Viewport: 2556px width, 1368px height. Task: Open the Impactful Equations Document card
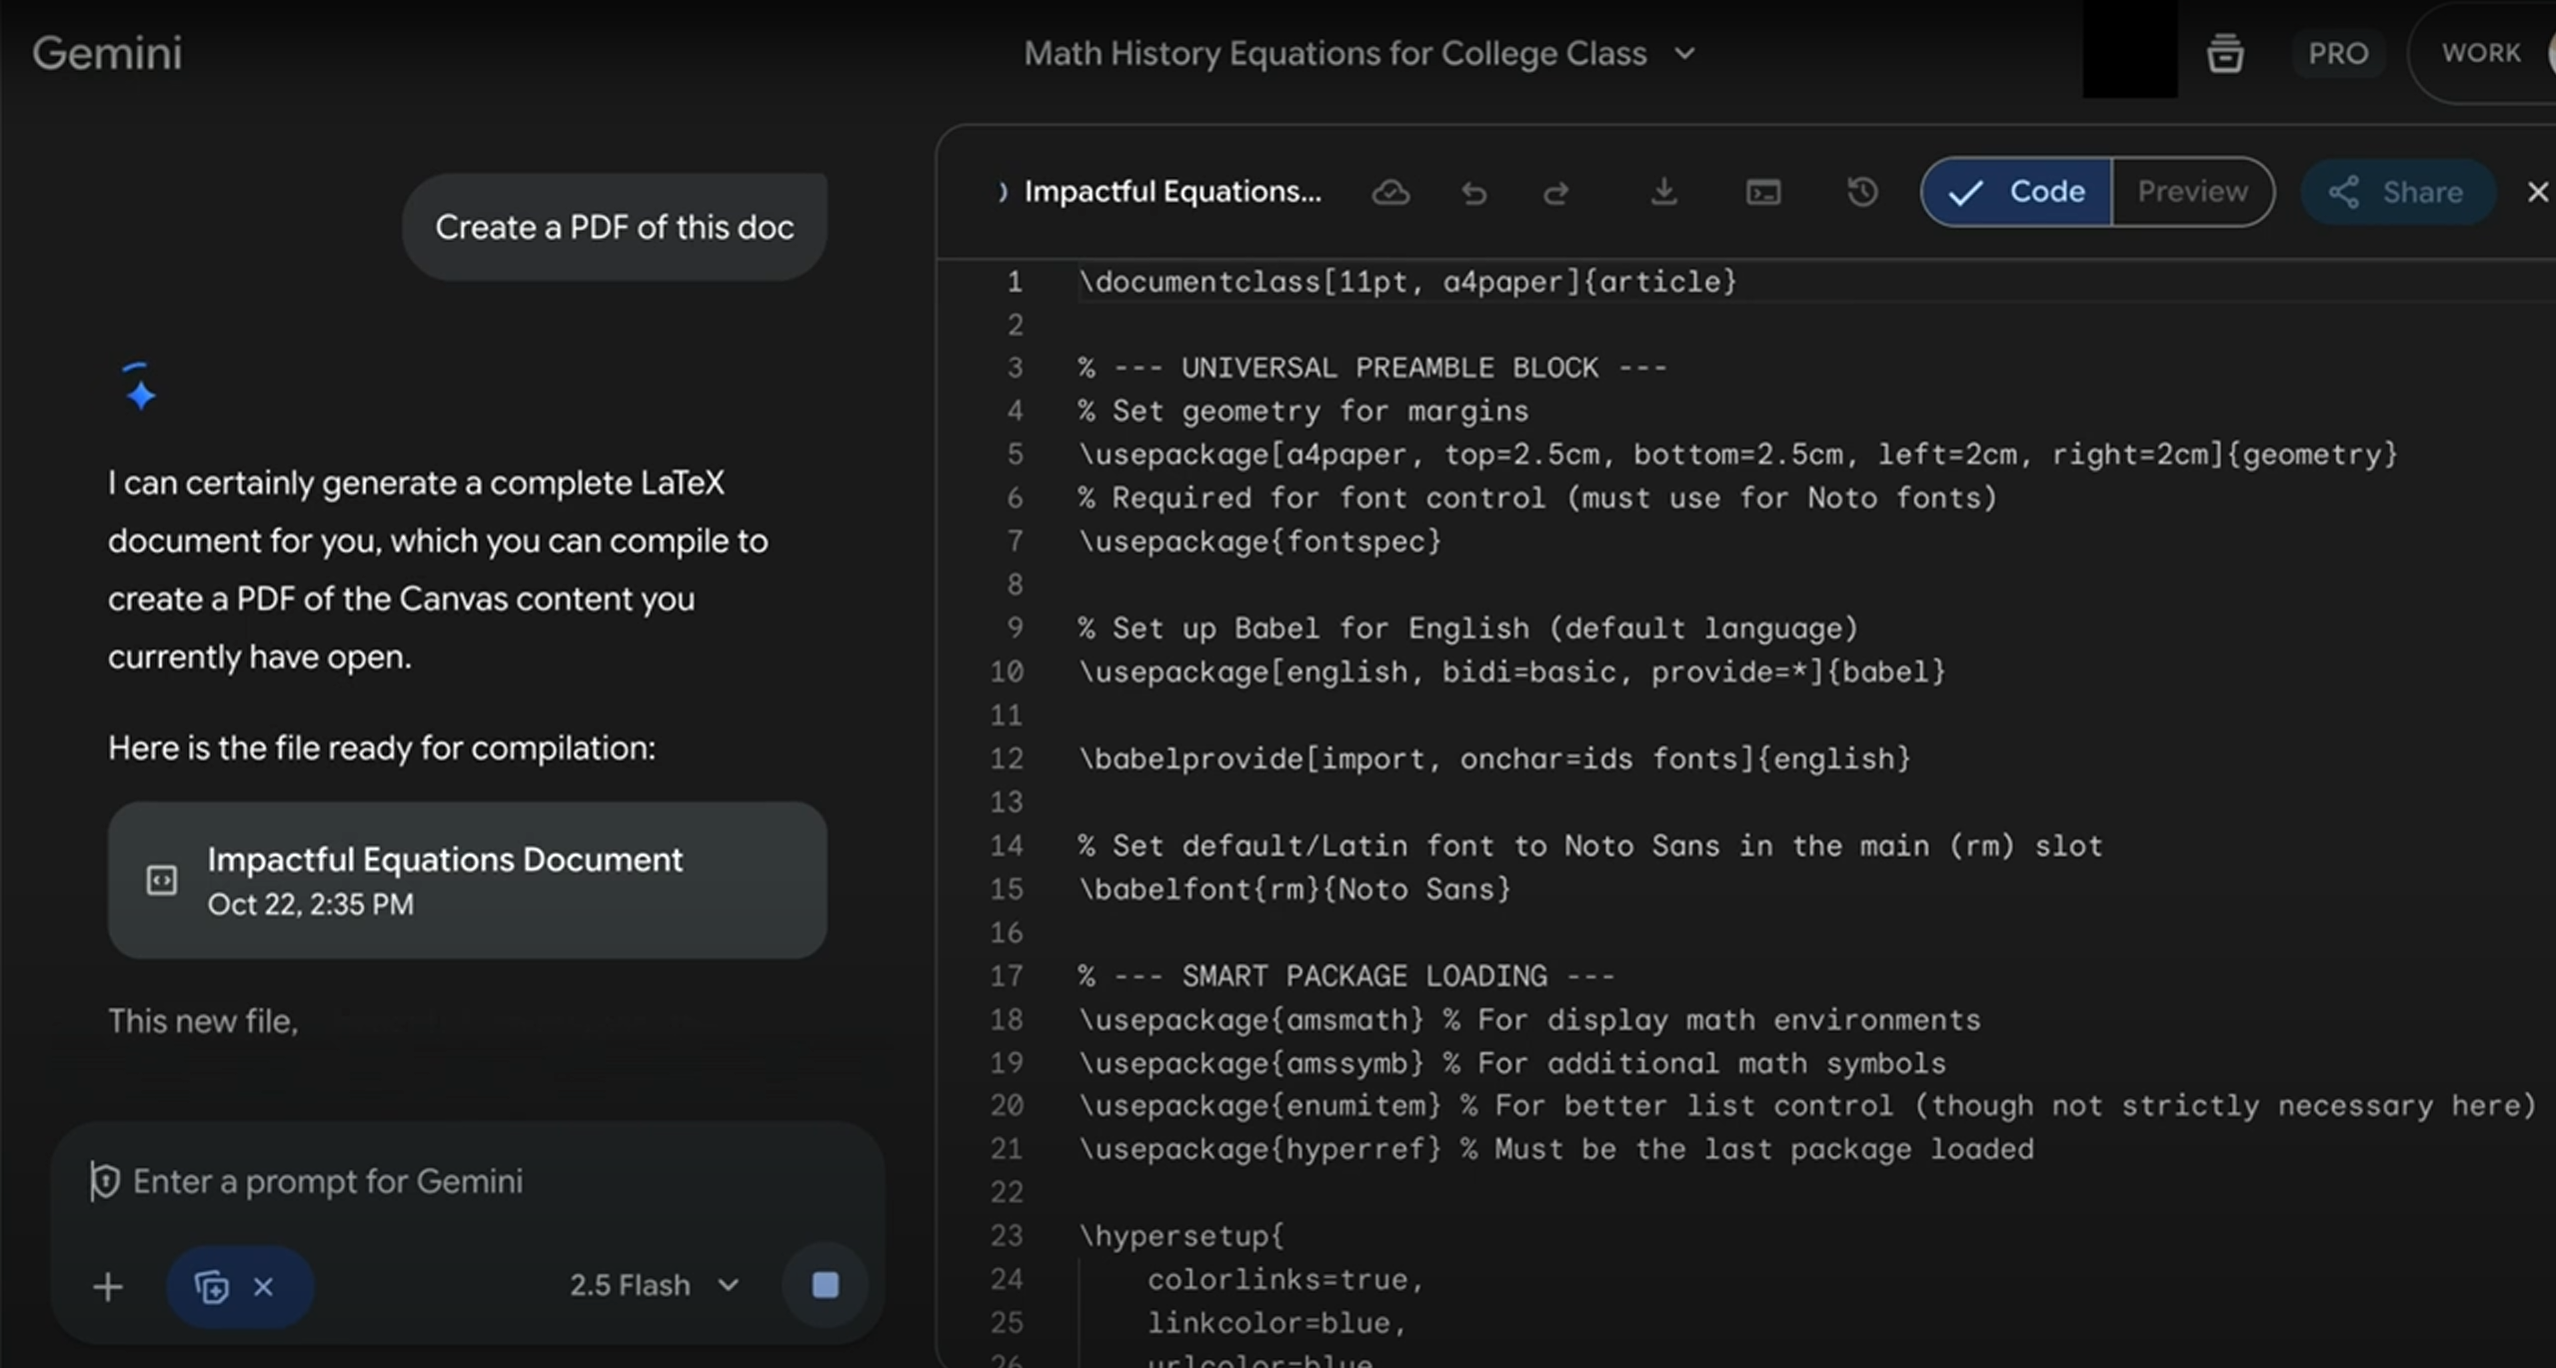click(467, 879)
